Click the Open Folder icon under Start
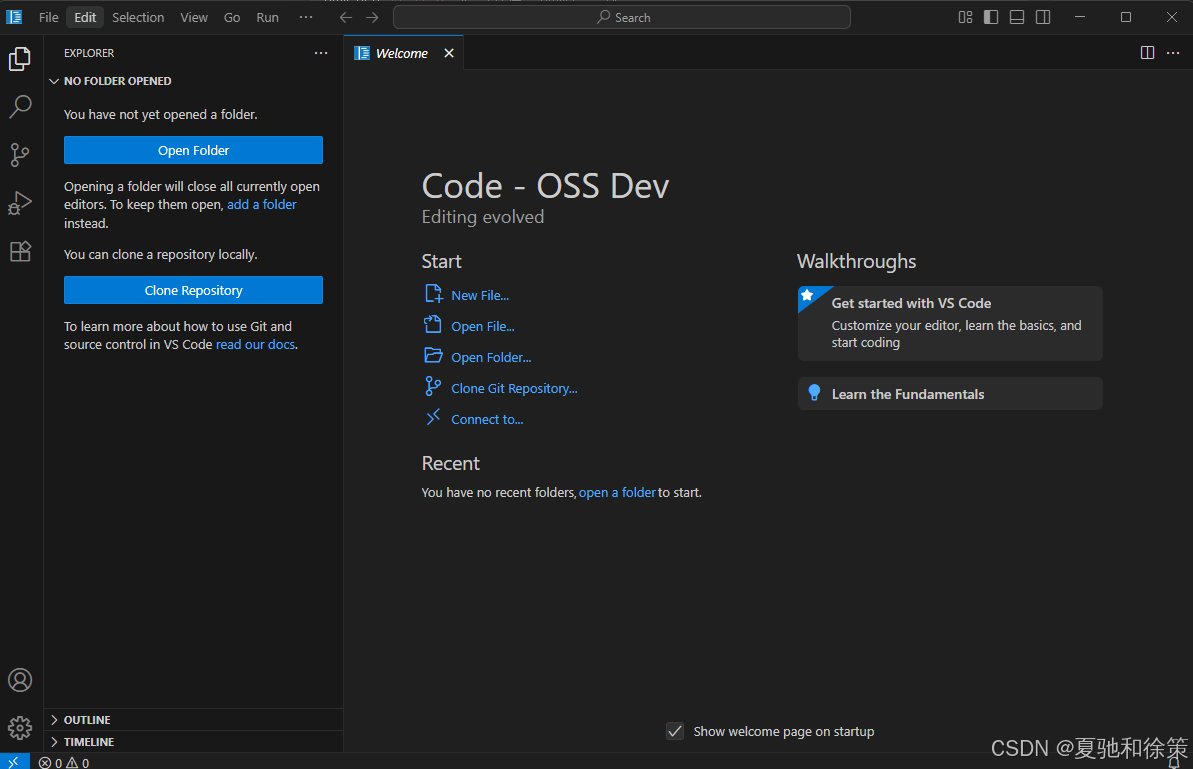Viewport: 1193px width, 769px height. click(x=434, y=355)
